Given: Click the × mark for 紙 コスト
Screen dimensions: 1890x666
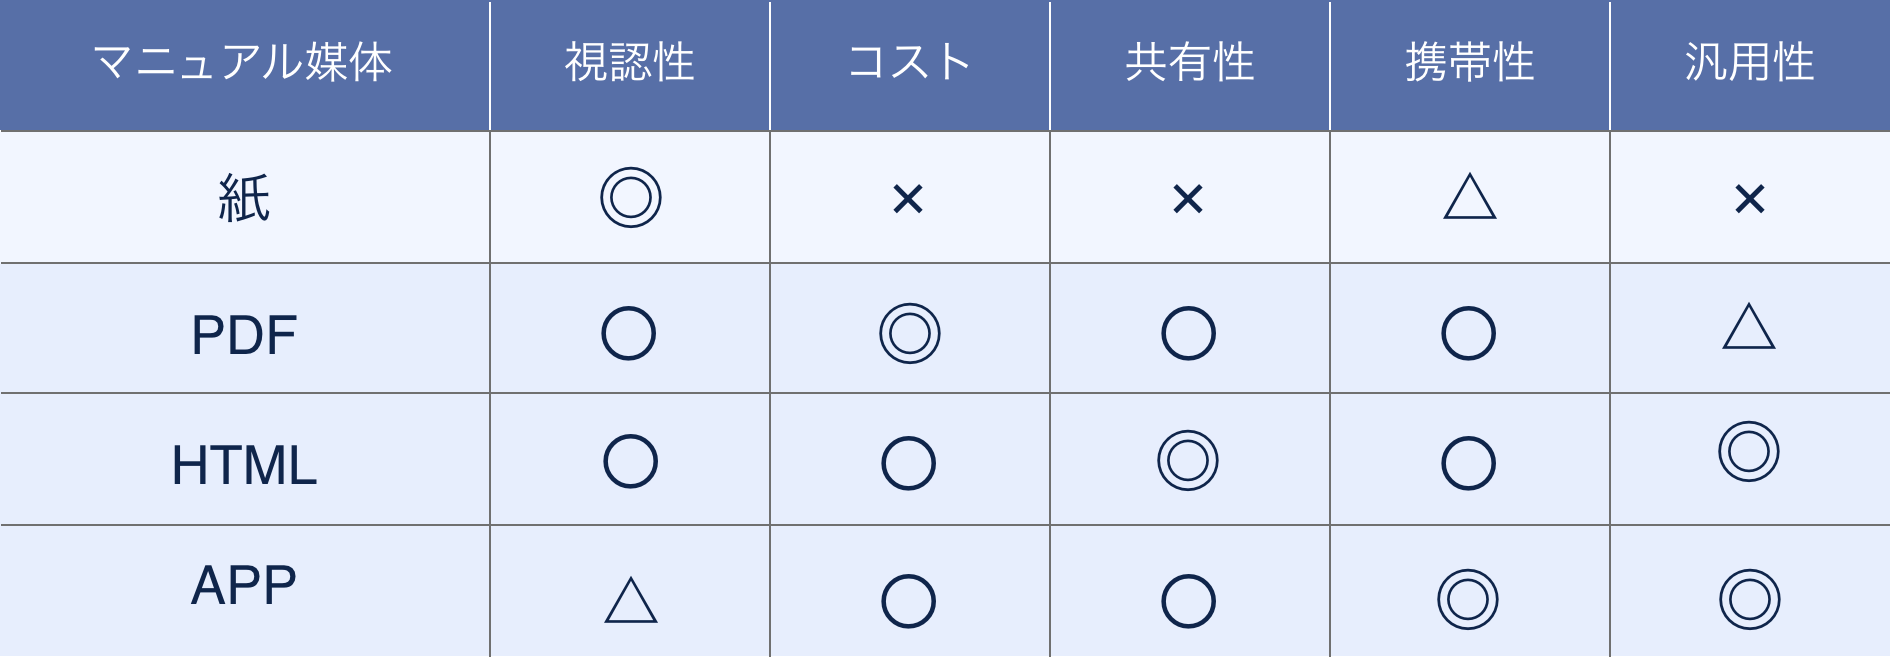Looking at the screenshot, I should tap(908, 199).
